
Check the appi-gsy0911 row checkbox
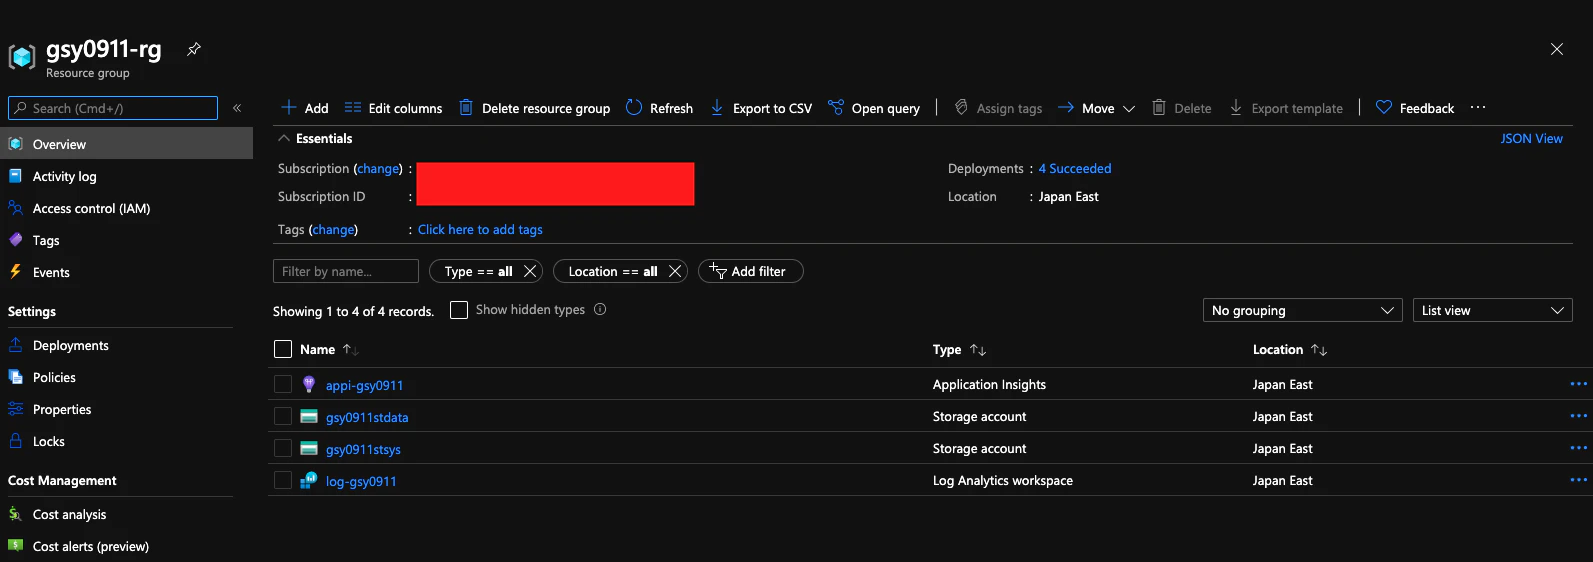pos(283,384)
